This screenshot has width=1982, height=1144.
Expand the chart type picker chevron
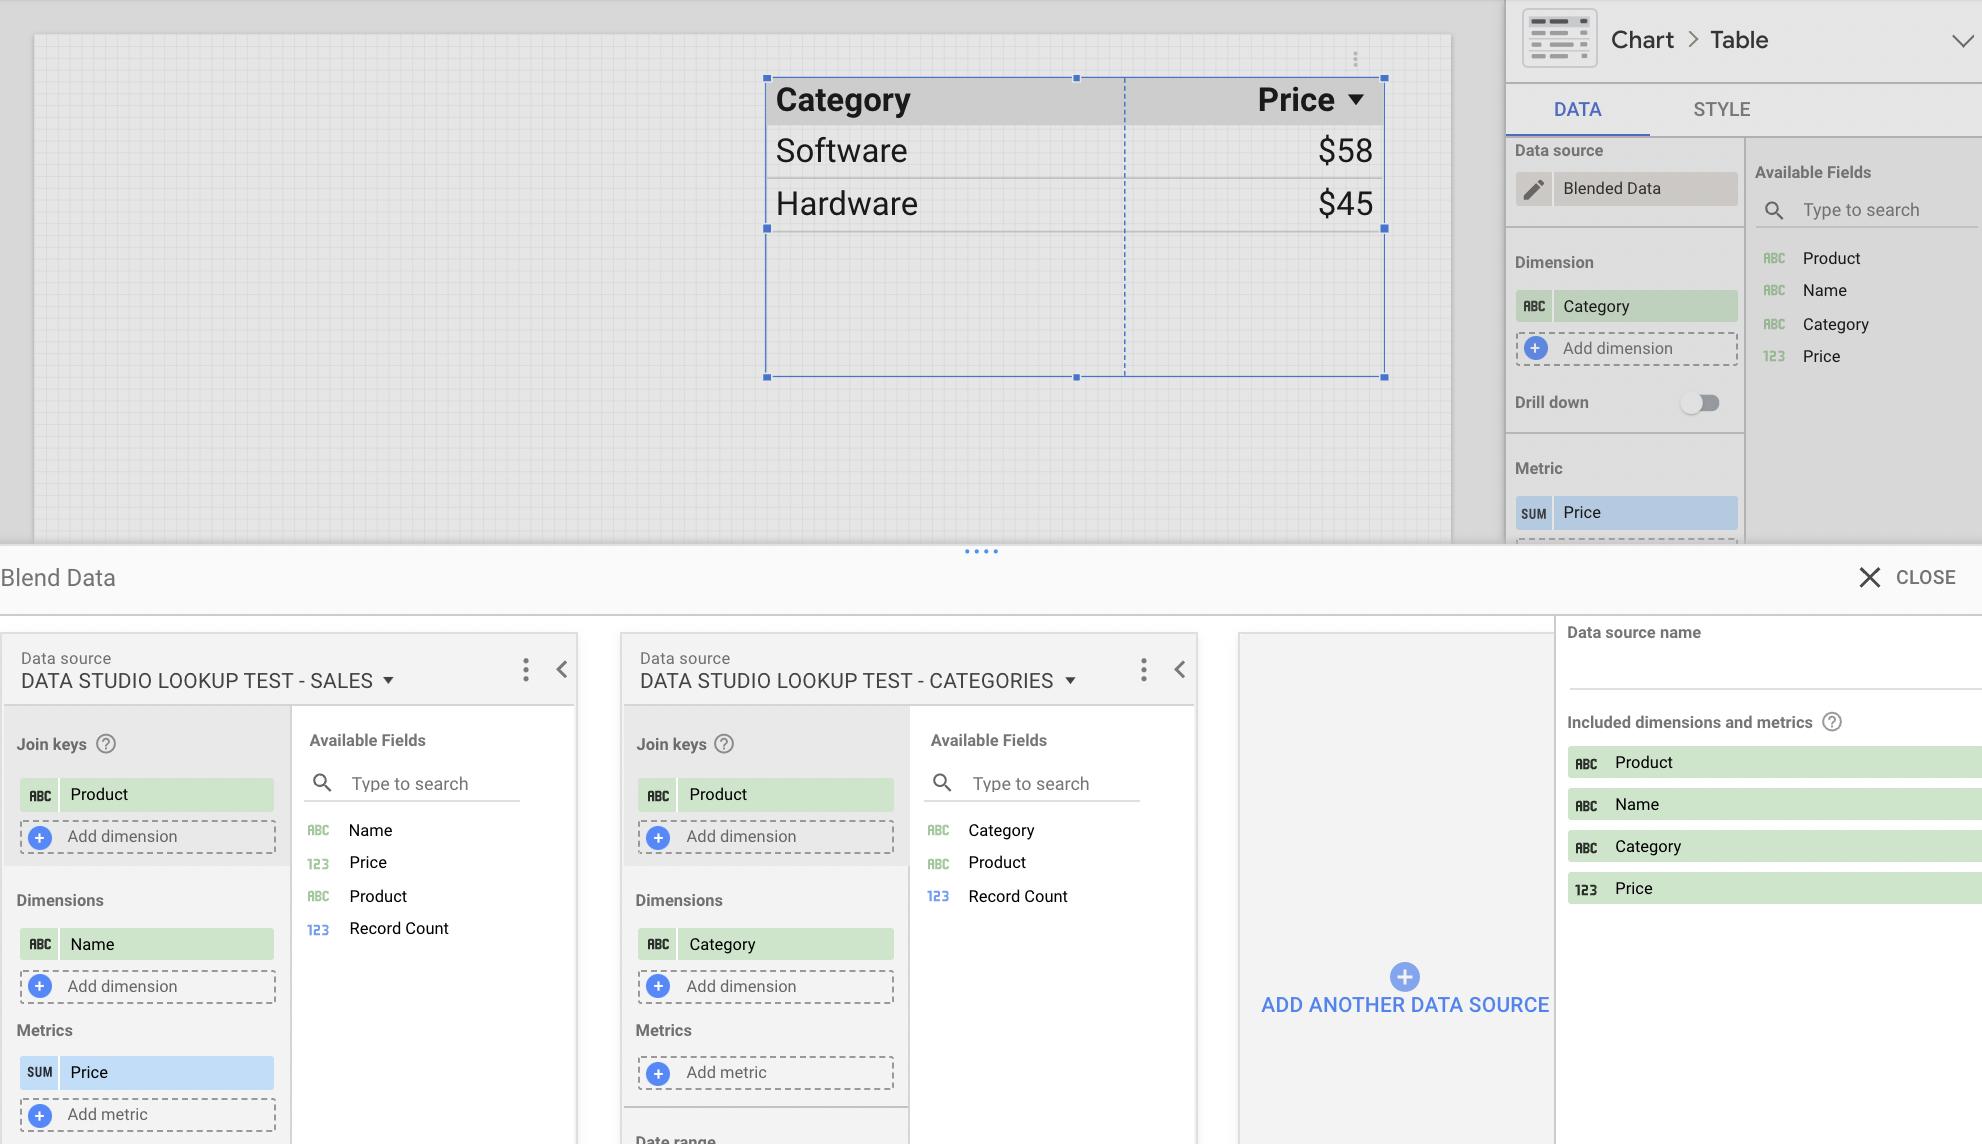point(1962,41)
